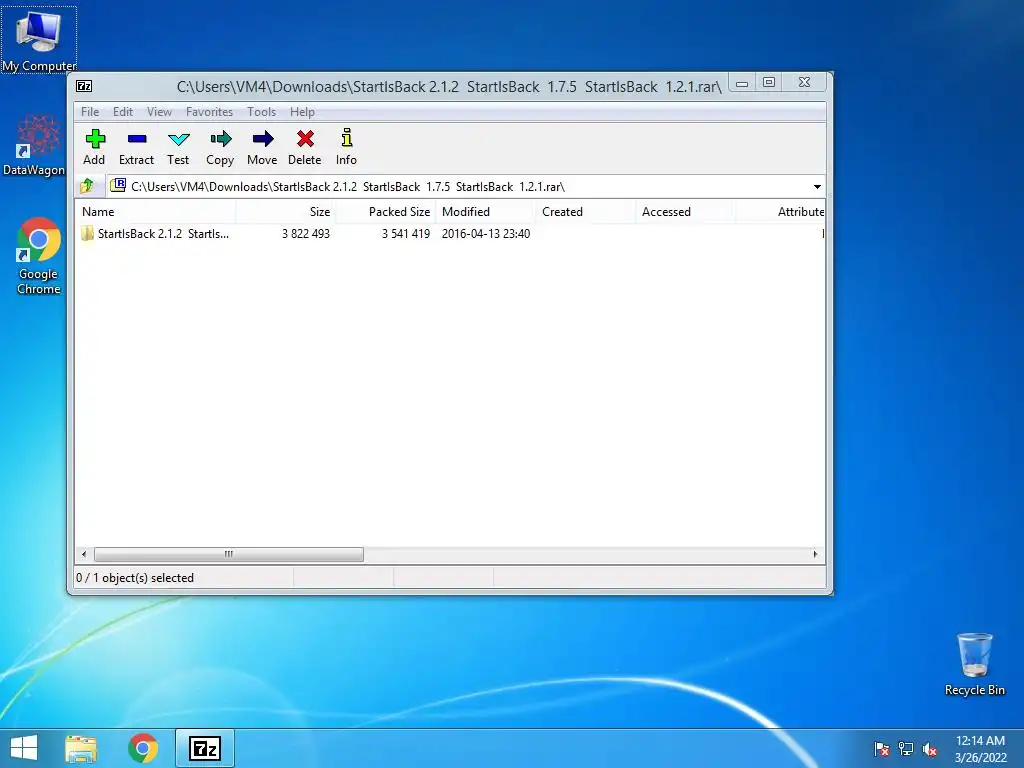This screenshot has width=1024, height=768.
Task: Select the Recycle Bin desktop icon
Action: click(974, 664)
